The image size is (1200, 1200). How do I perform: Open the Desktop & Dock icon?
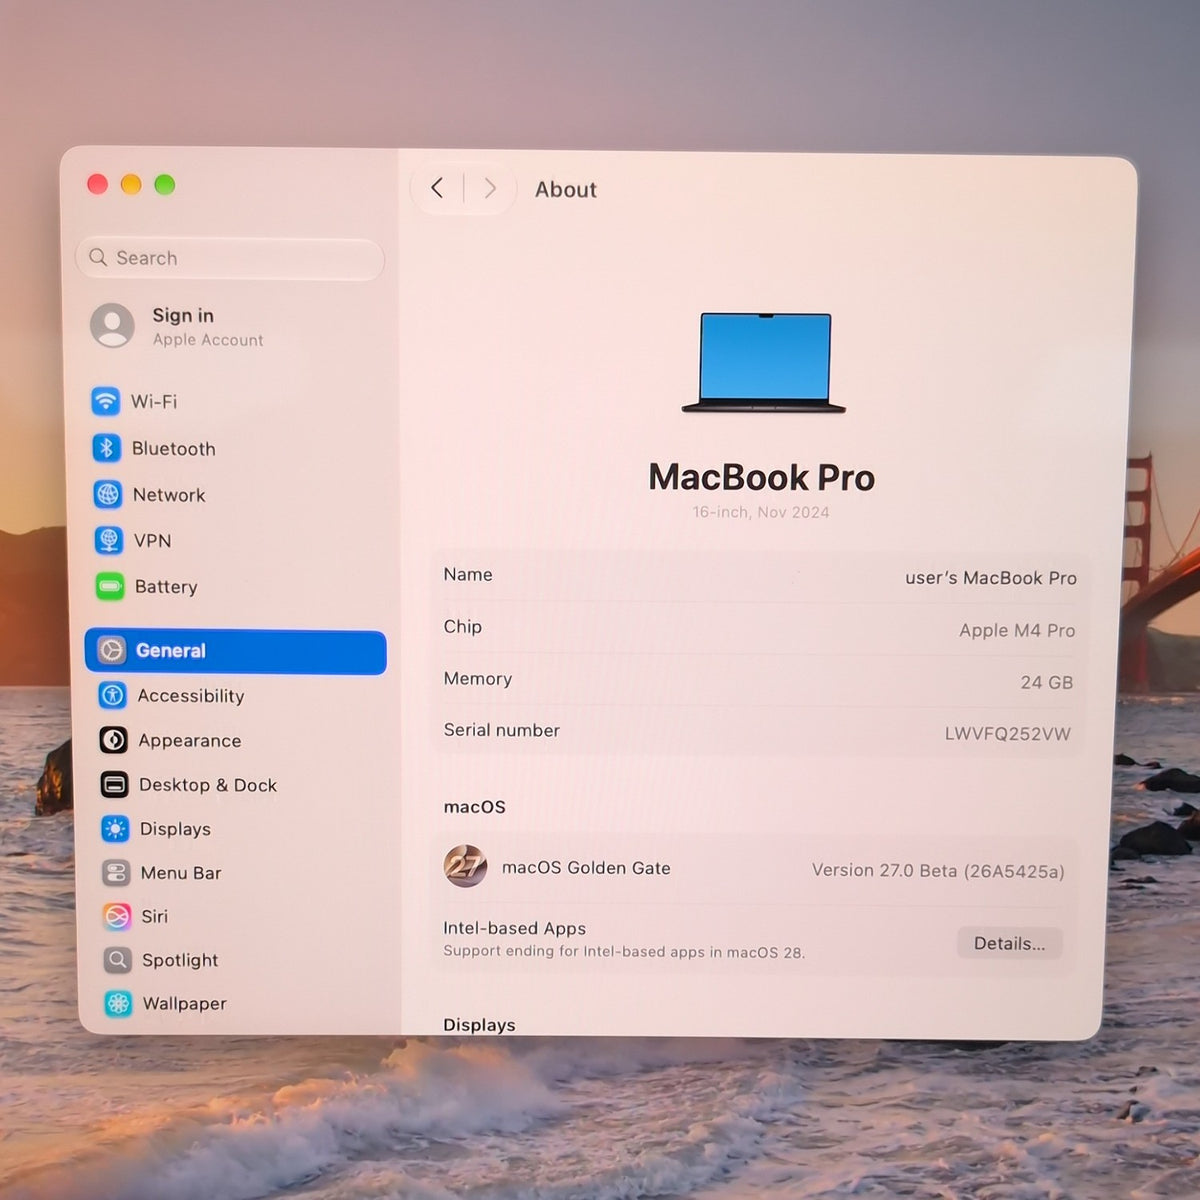coord(115,785)
